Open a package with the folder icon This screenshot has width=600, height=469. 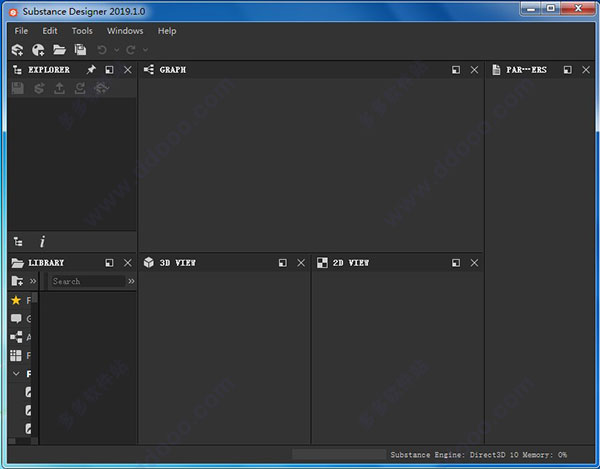(59, 50)
